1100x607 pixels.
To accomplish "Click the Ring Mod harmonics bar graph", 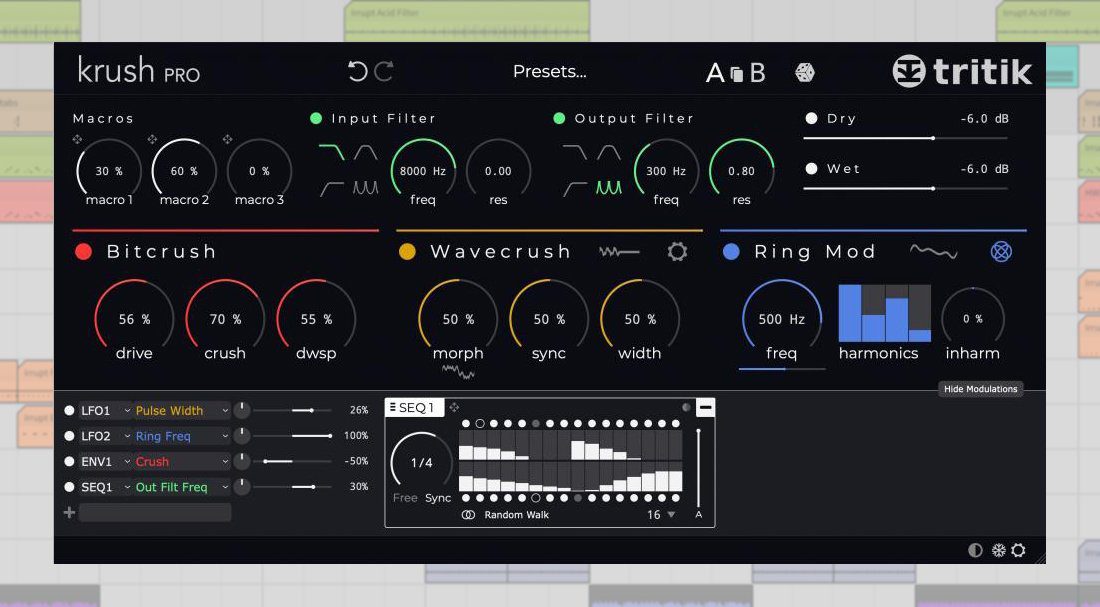I will click(x=885, y=313).
